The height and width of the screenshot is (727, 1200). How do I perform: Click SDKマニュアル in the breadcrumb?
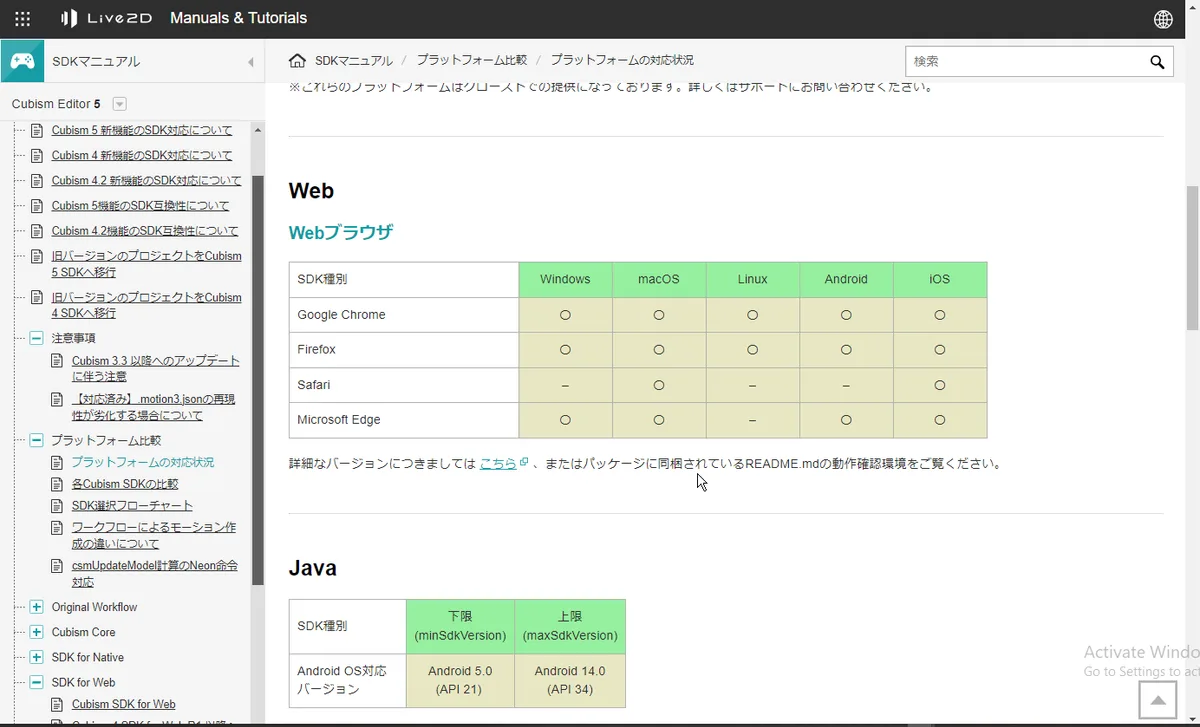click(354, 61)
